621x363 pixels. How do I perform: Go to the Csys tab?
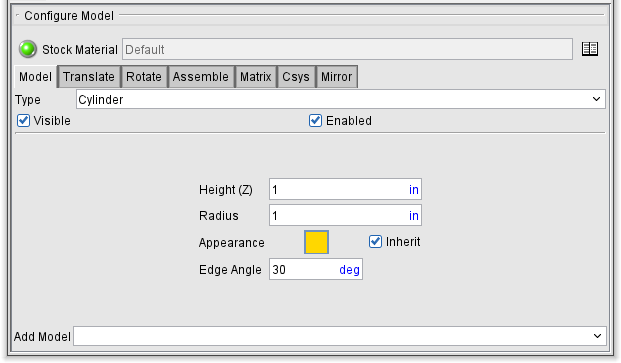[x=296, y=76]
